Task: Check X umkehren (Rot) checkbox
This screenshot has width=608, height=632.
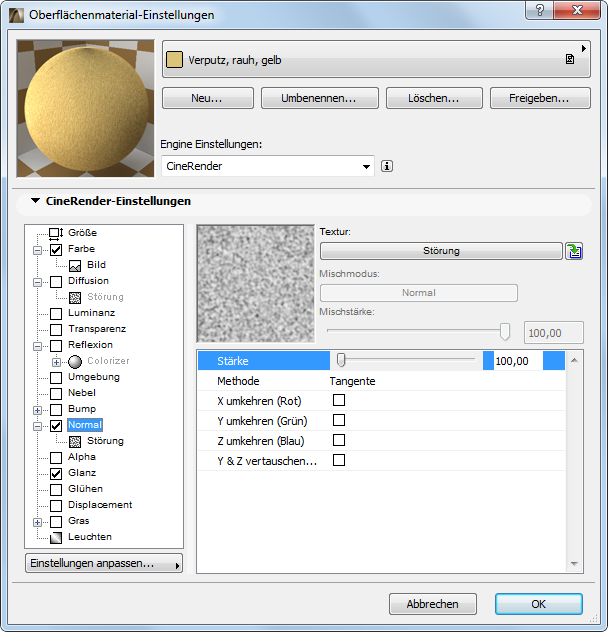Action: point(339,400)
